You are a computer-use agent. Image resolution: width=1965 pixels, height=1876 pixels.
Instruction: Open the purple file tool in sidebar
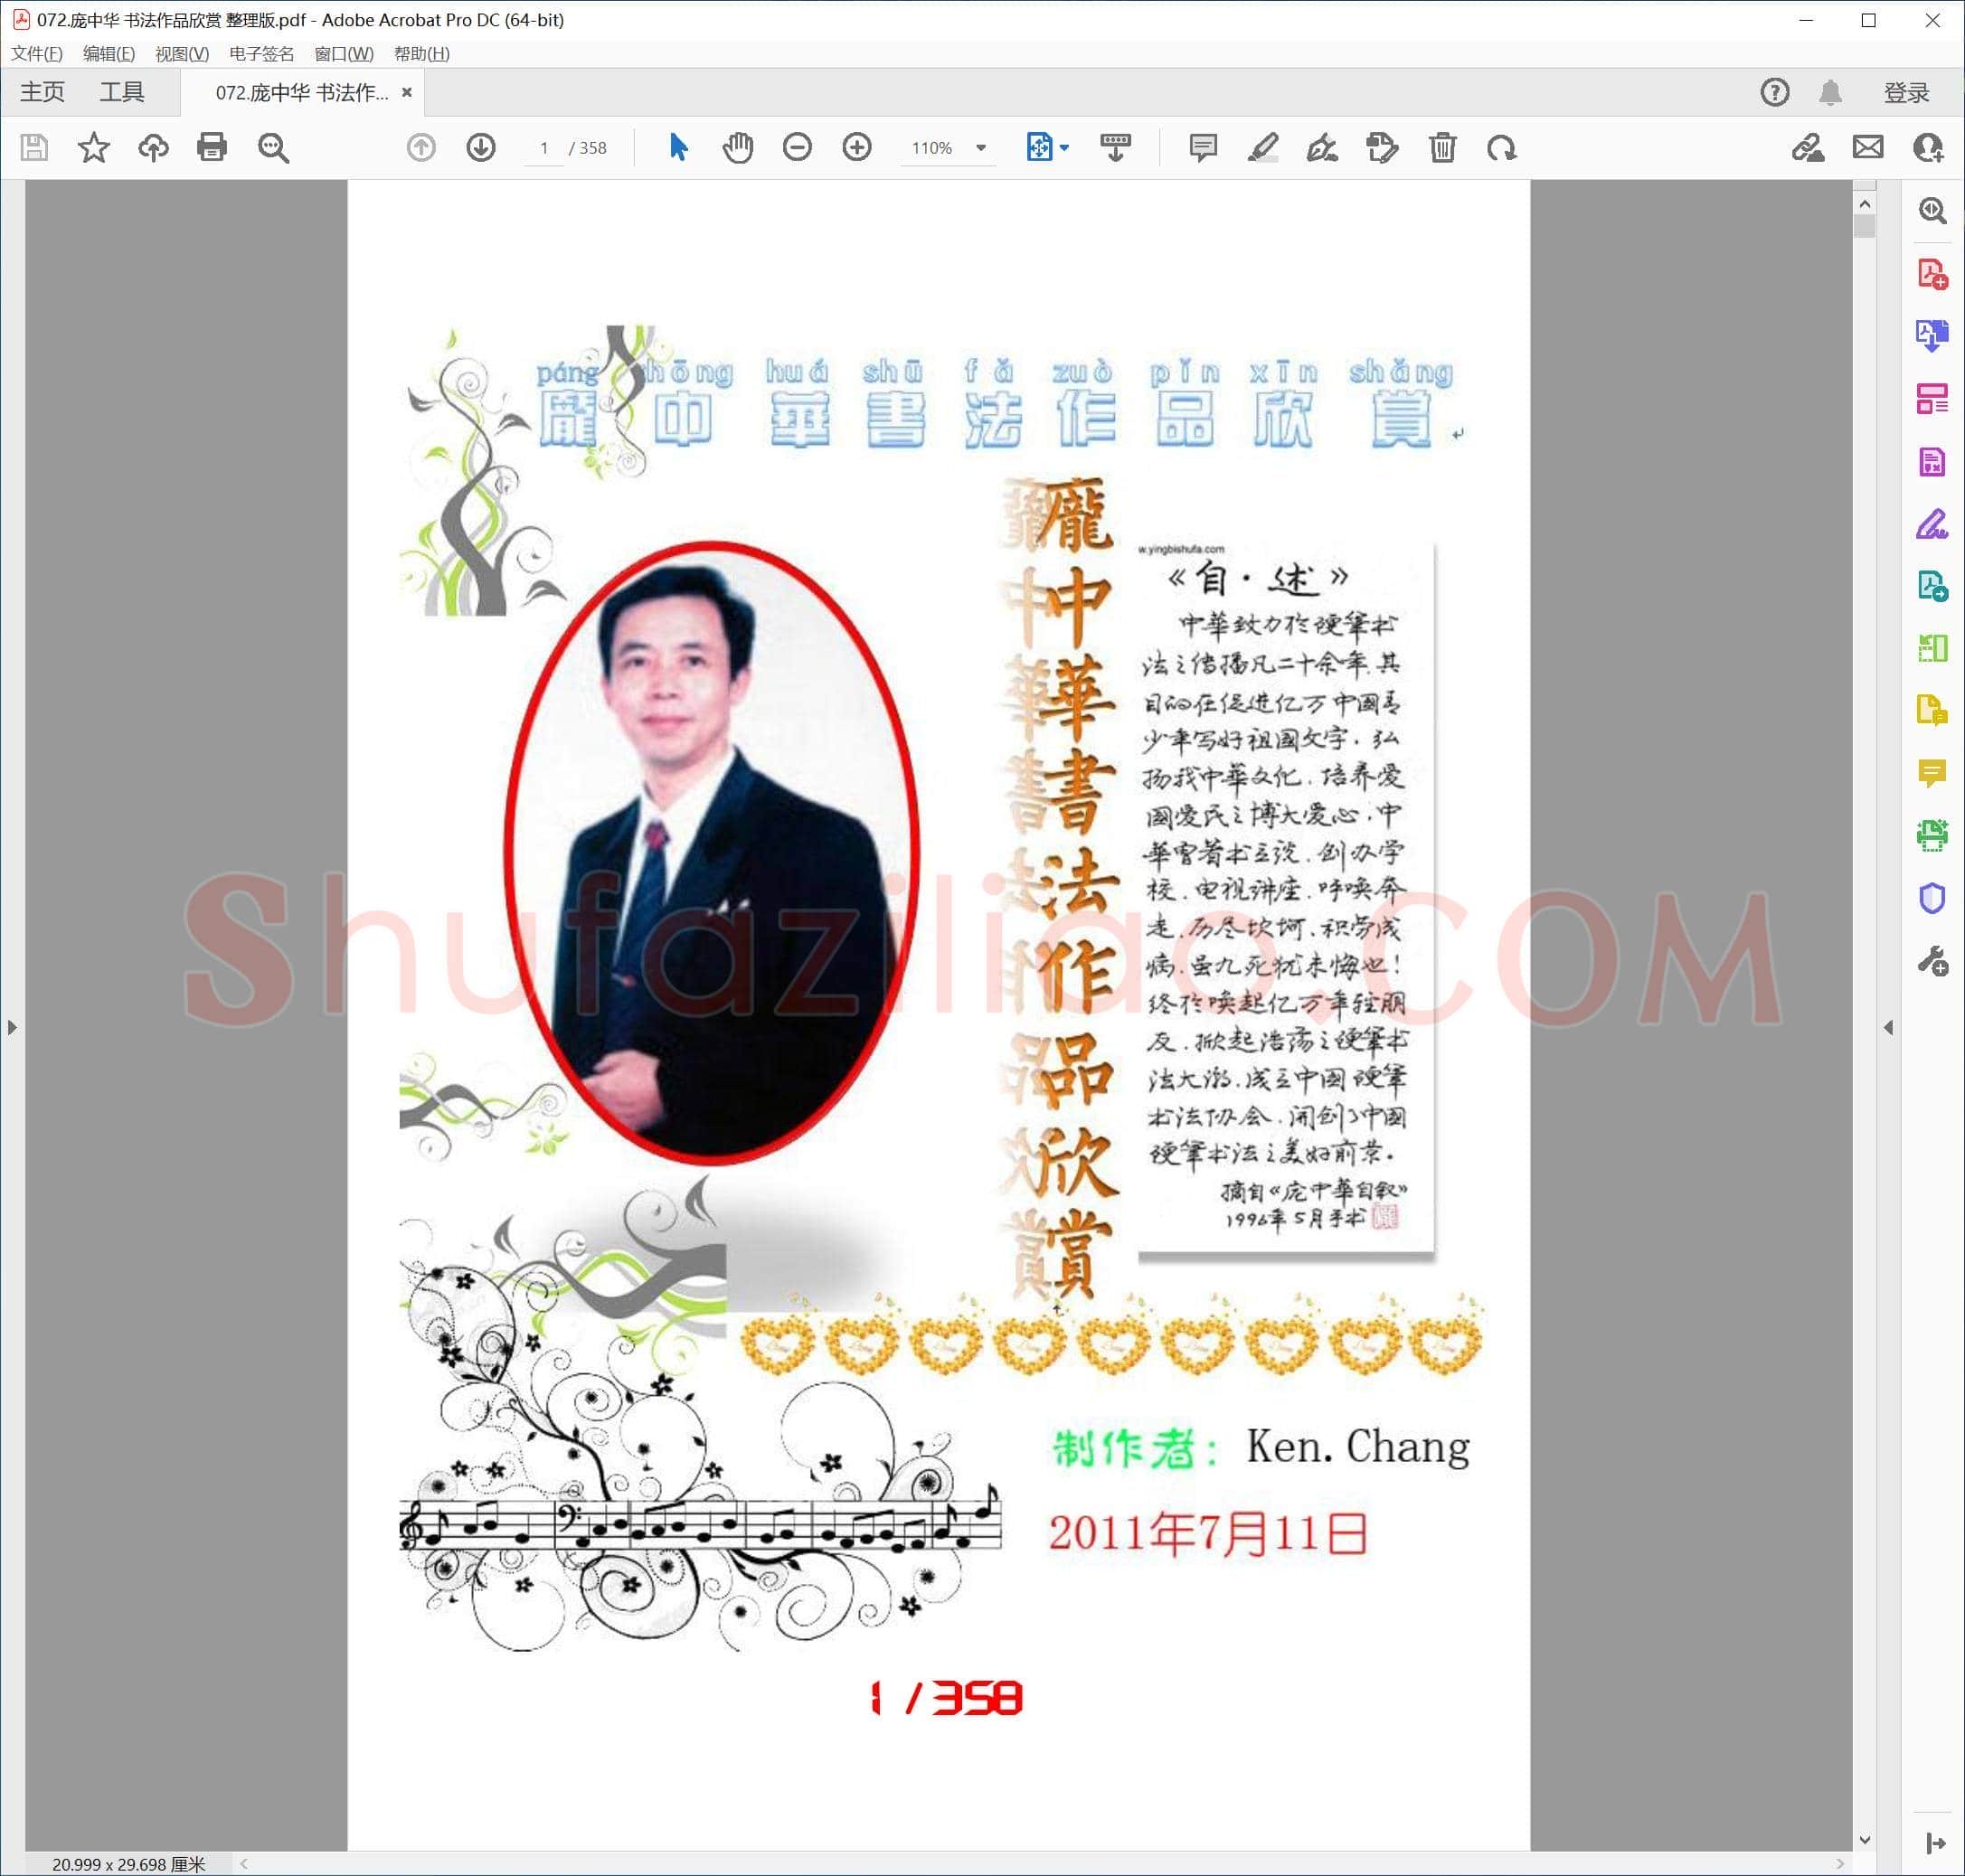click(1932, 461)
